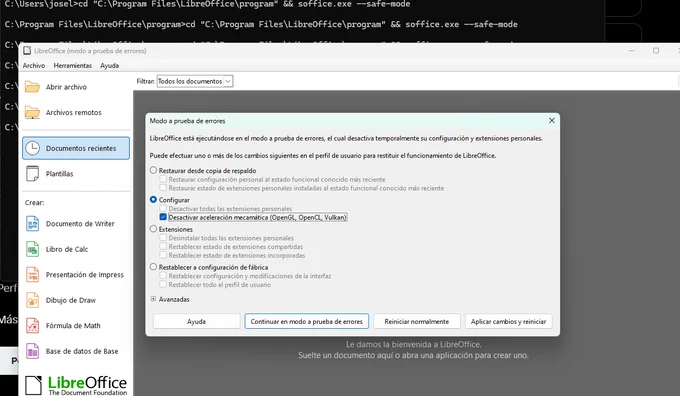Click the Archivos remotos folder icon
Viewport: 680px width, 396px height.
point(32,112)
